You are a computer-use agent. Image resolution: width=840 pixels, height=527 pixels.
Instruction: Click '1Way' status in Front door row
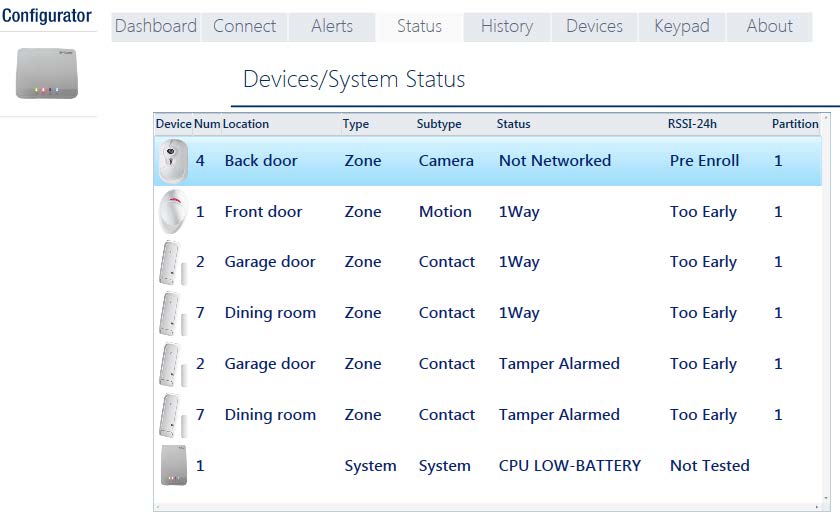coord(519,212)
